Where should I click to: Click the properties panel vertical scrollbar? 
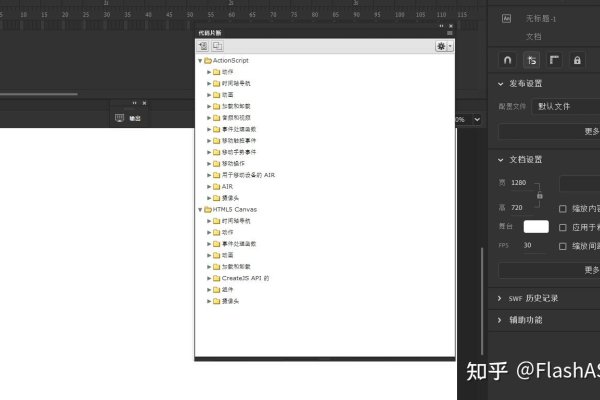pyautogui.click(x=482, y=301)
